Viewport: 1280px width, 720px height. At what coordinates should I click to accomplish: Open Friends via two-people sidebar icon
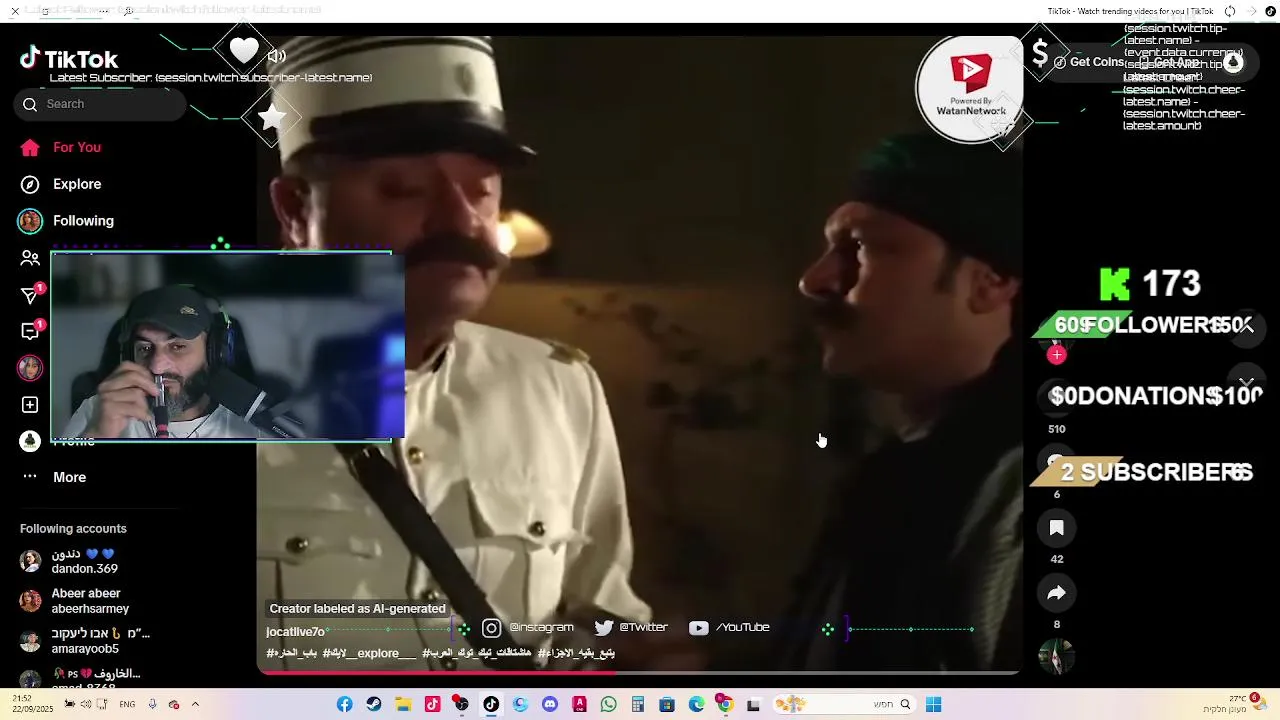click(30, 258)
